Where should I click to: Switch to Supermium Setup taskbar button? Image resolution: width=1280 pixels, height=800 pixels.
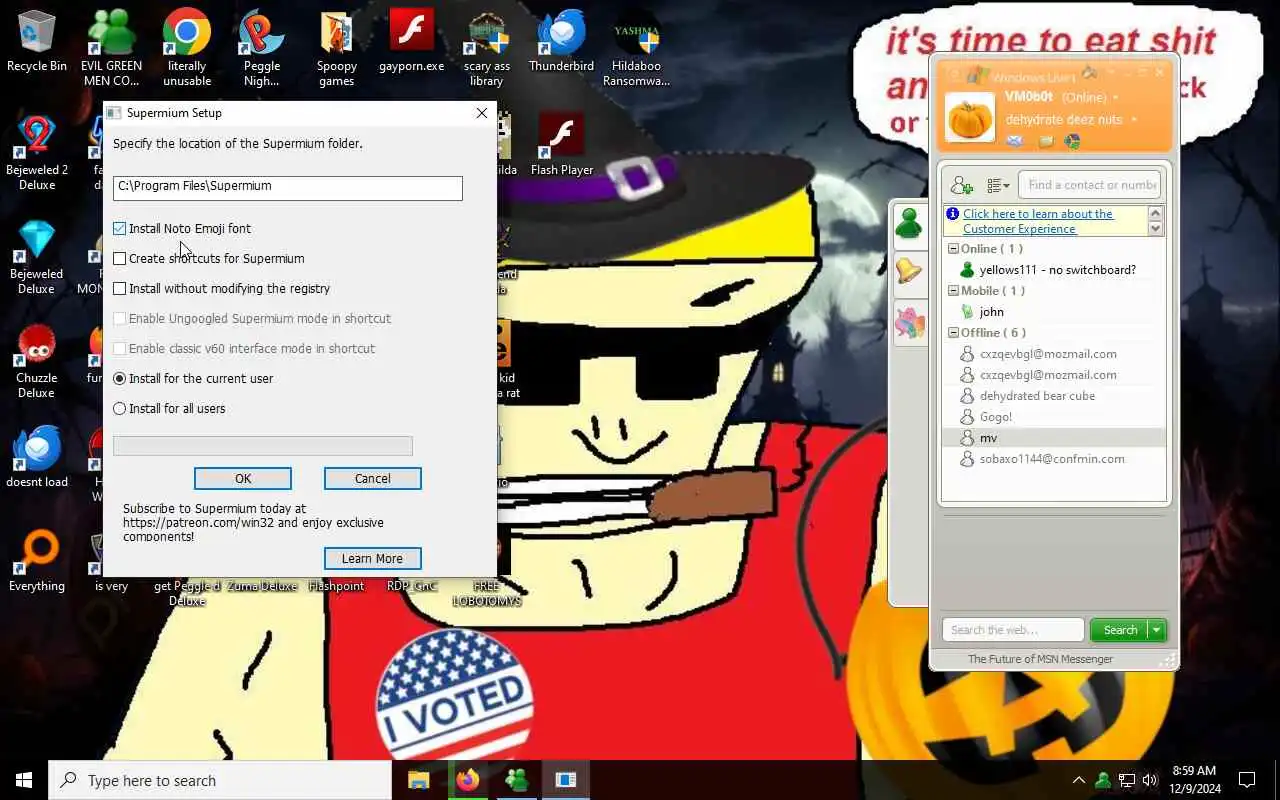[566, 780]
